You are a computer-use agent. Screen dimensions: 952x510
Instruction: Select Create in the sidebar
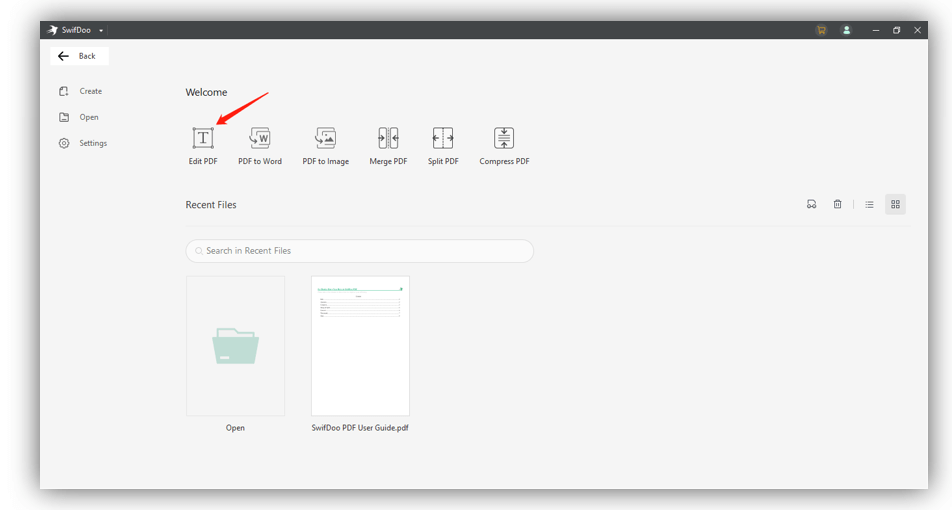point(80,91)
